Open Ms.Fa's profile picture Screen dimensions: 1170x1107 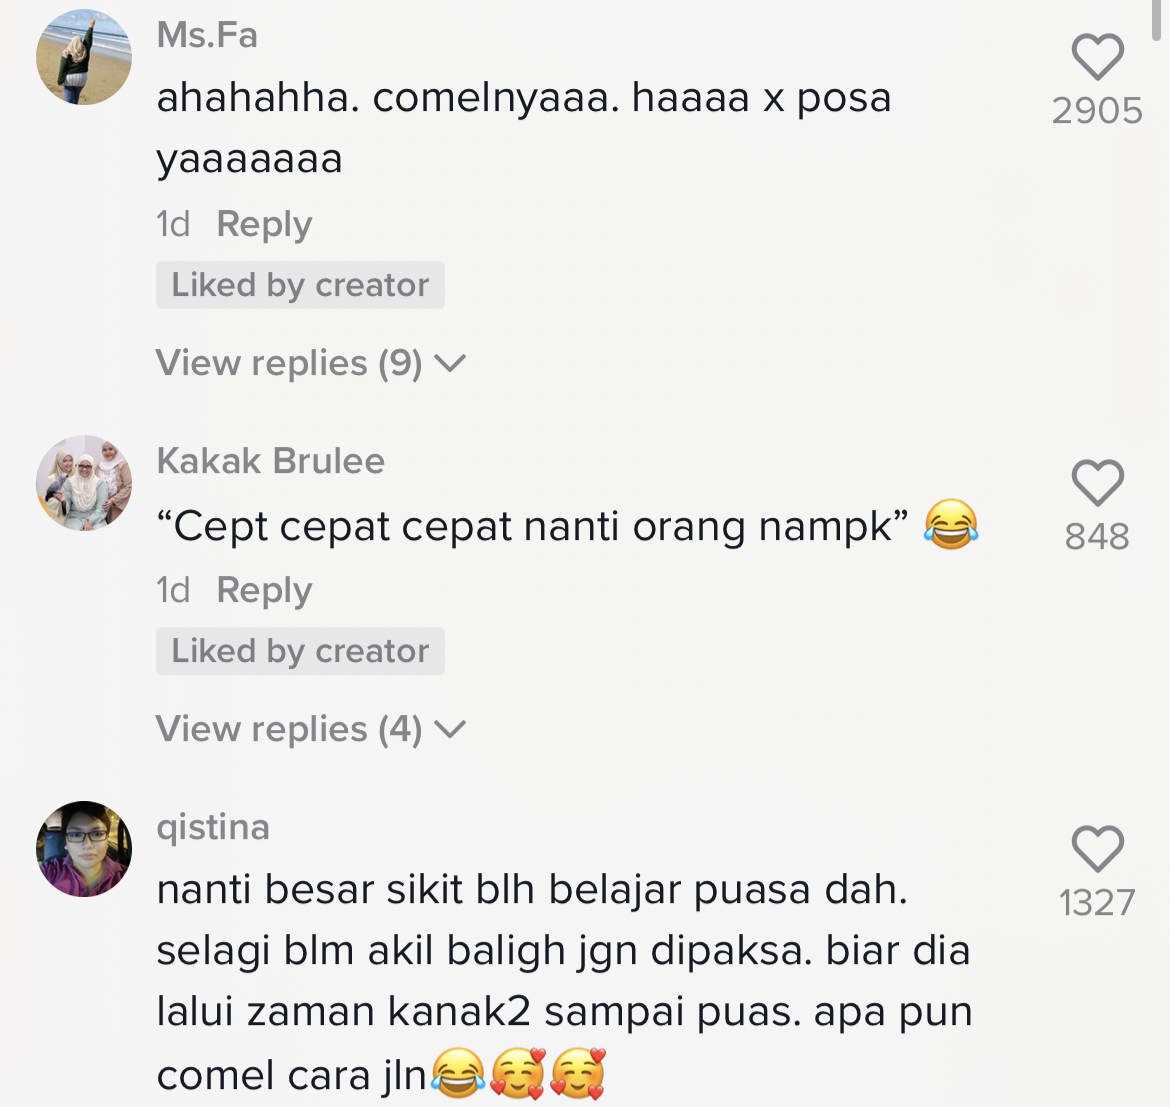pos(84,57)
